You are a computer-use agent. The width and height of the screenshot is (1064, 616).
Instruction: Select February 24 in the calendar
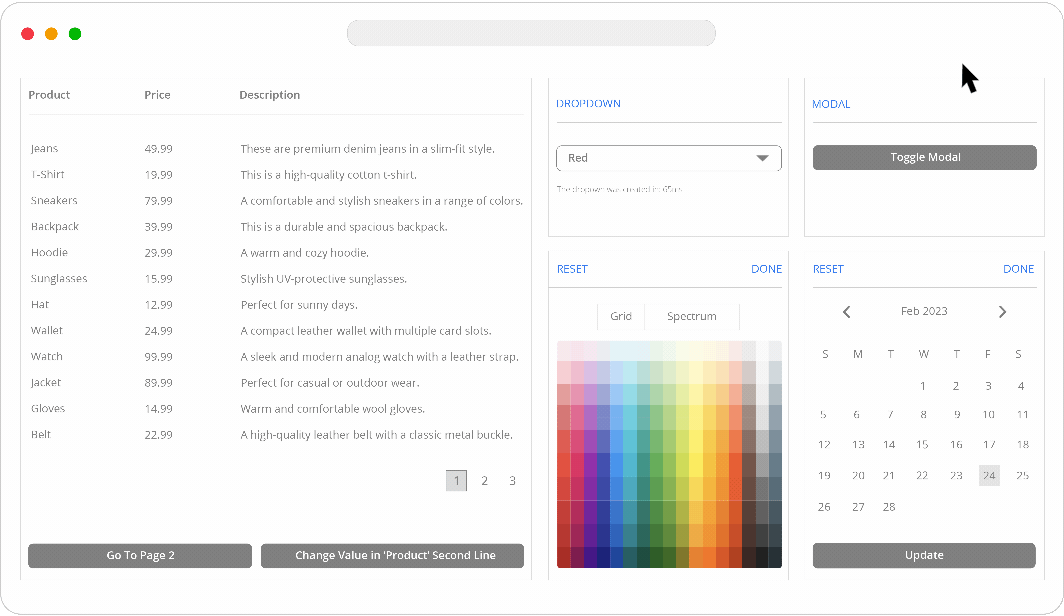[x=989, y=476]
